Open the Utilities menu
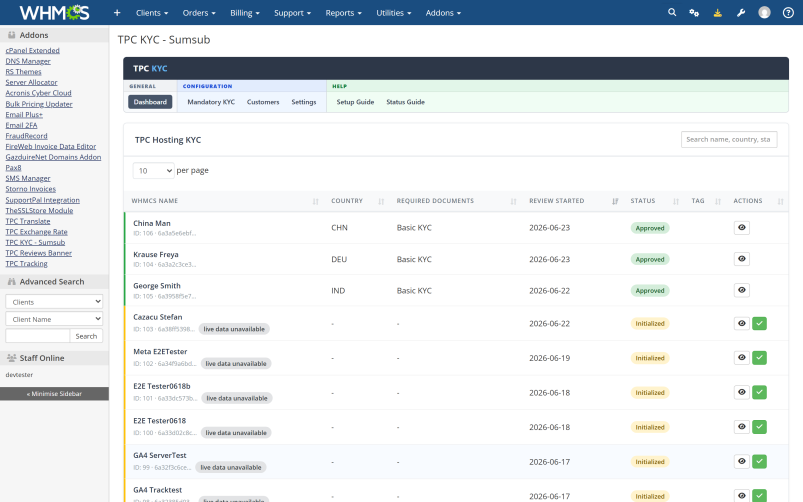The height and width of the screenshot is (502, 803). 394,13
